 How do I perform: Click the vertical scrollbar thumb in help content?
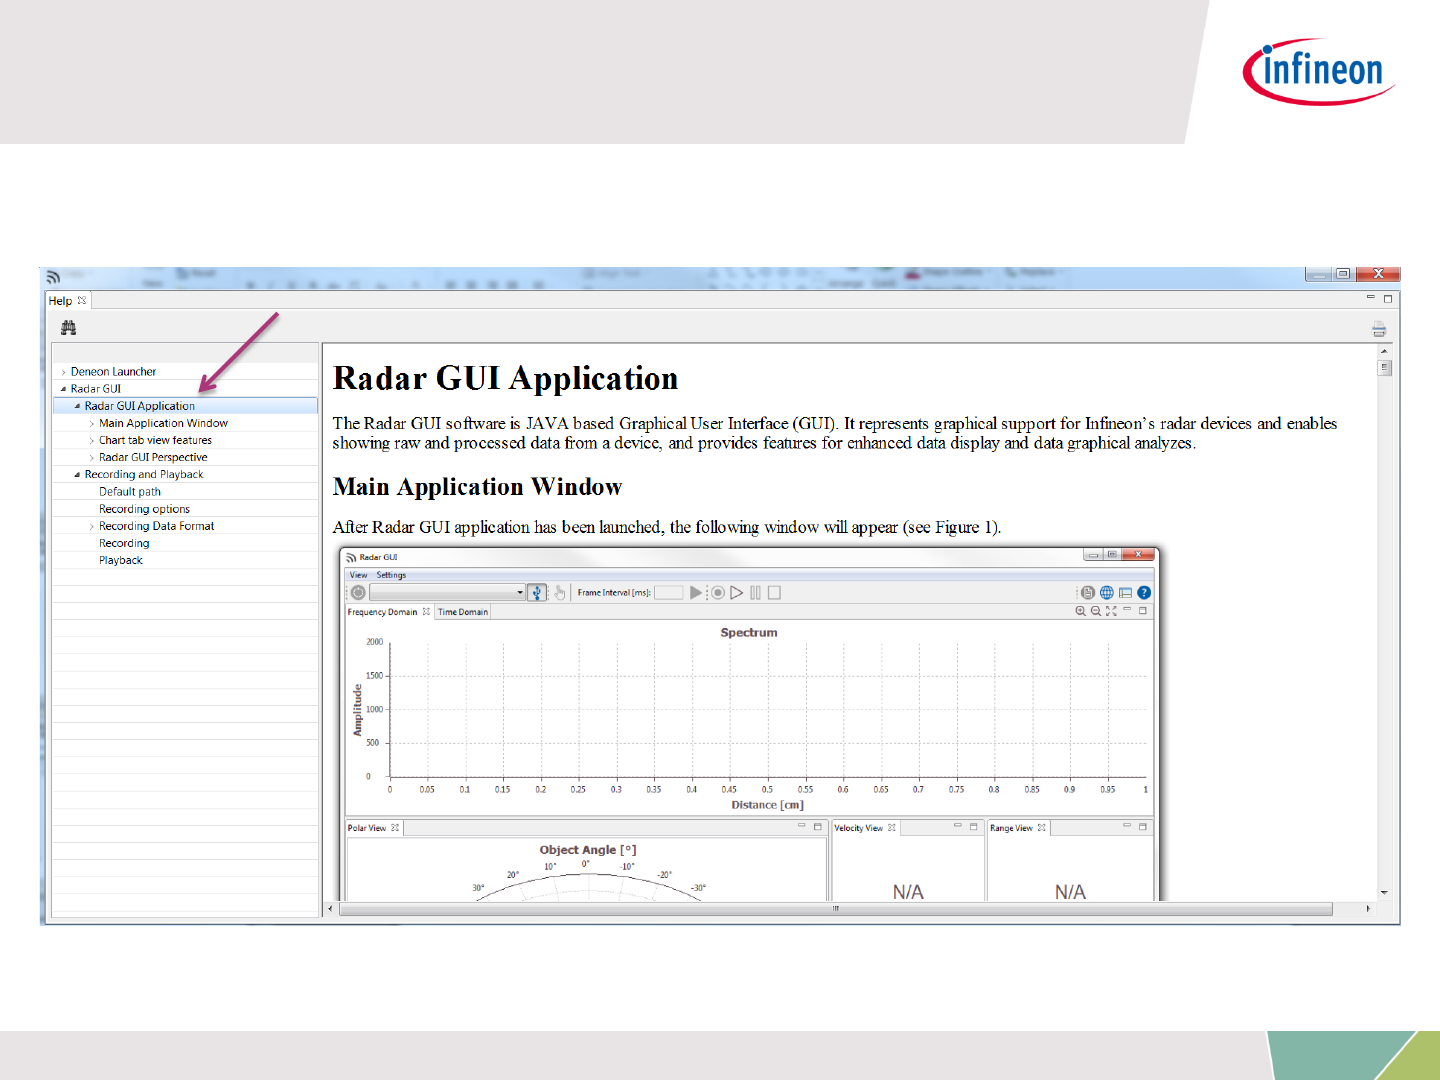pos(1385,368)
